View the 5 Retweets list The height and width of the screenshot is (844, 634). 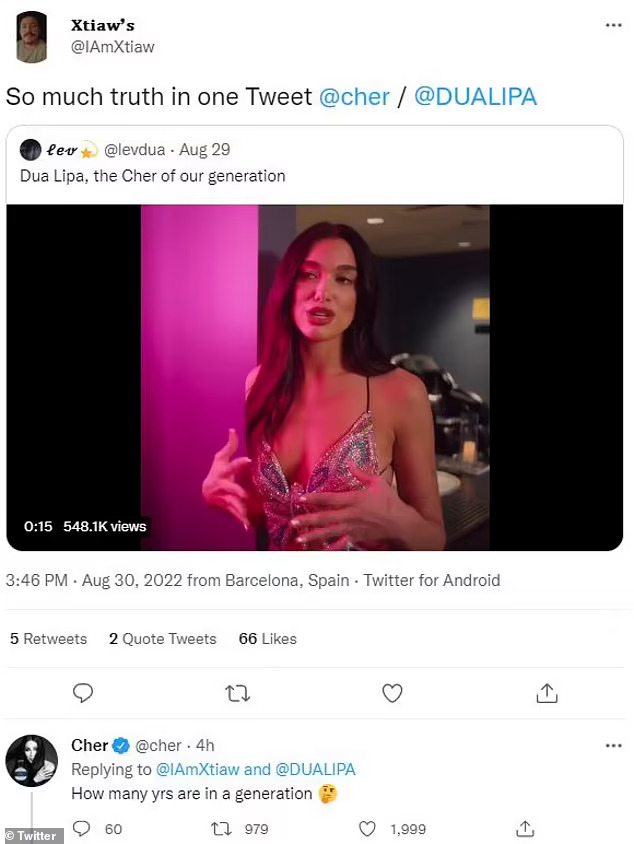[48, 639]
